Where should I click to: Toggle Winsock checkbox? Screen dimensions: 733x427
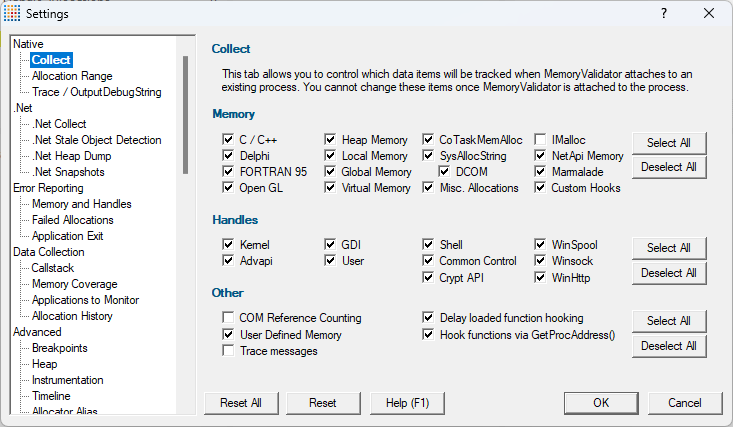[540, 261]
